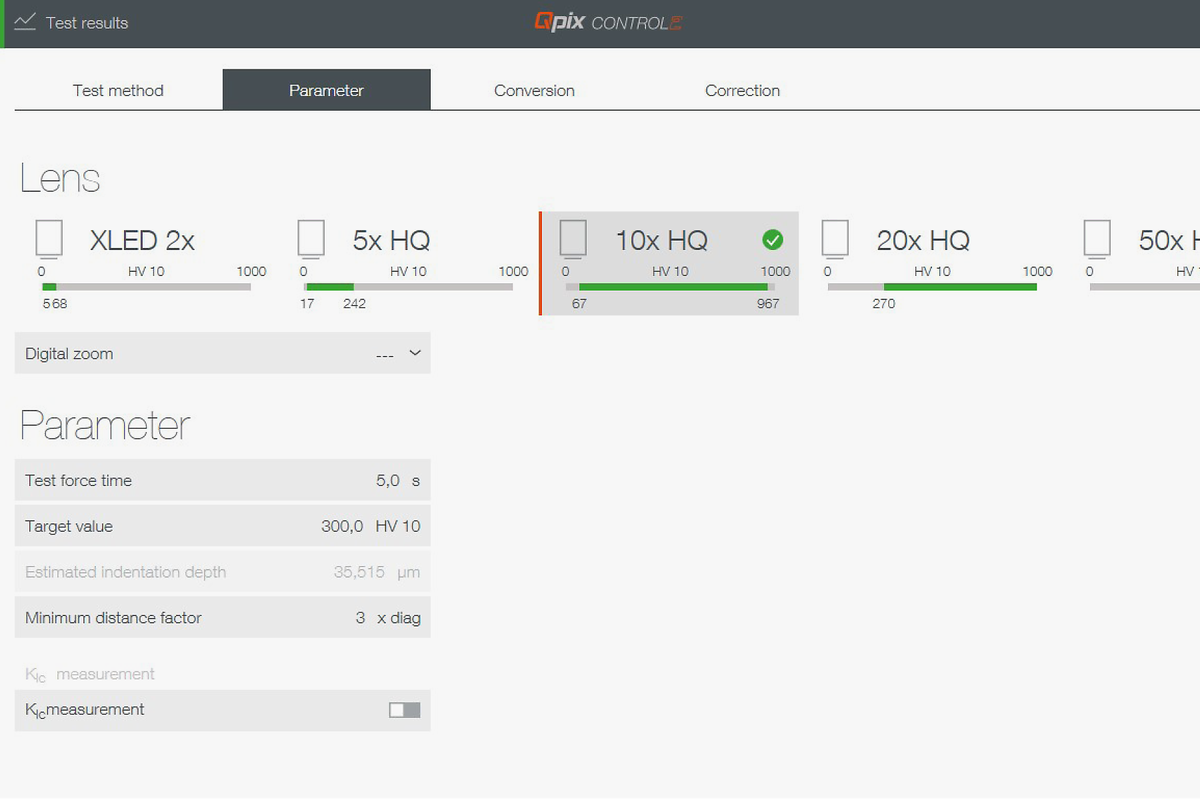Select the 5x HQ lens icon
This screenshot has width=1200, height=800.
click(x=311, y=239)
